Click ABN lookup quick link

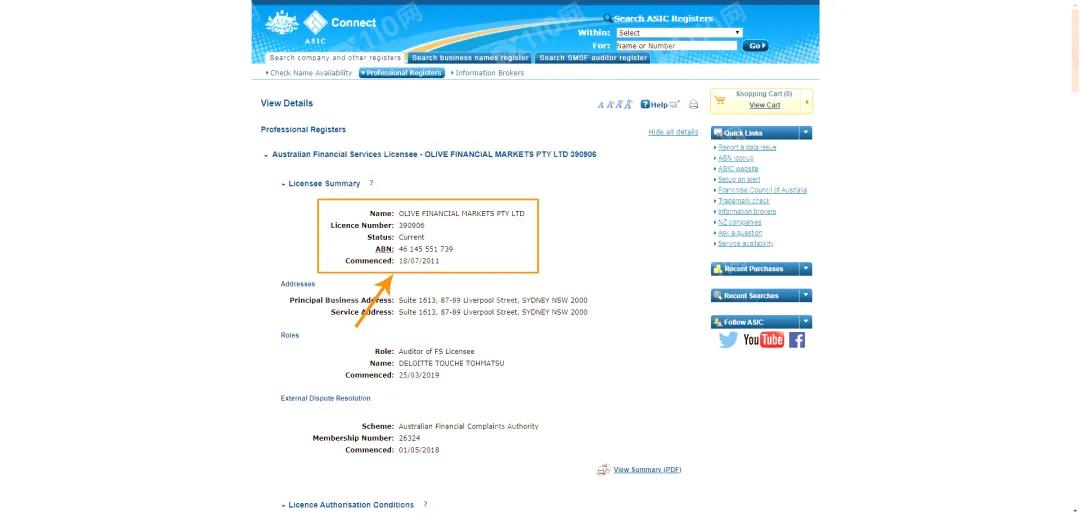pos(736,158)
